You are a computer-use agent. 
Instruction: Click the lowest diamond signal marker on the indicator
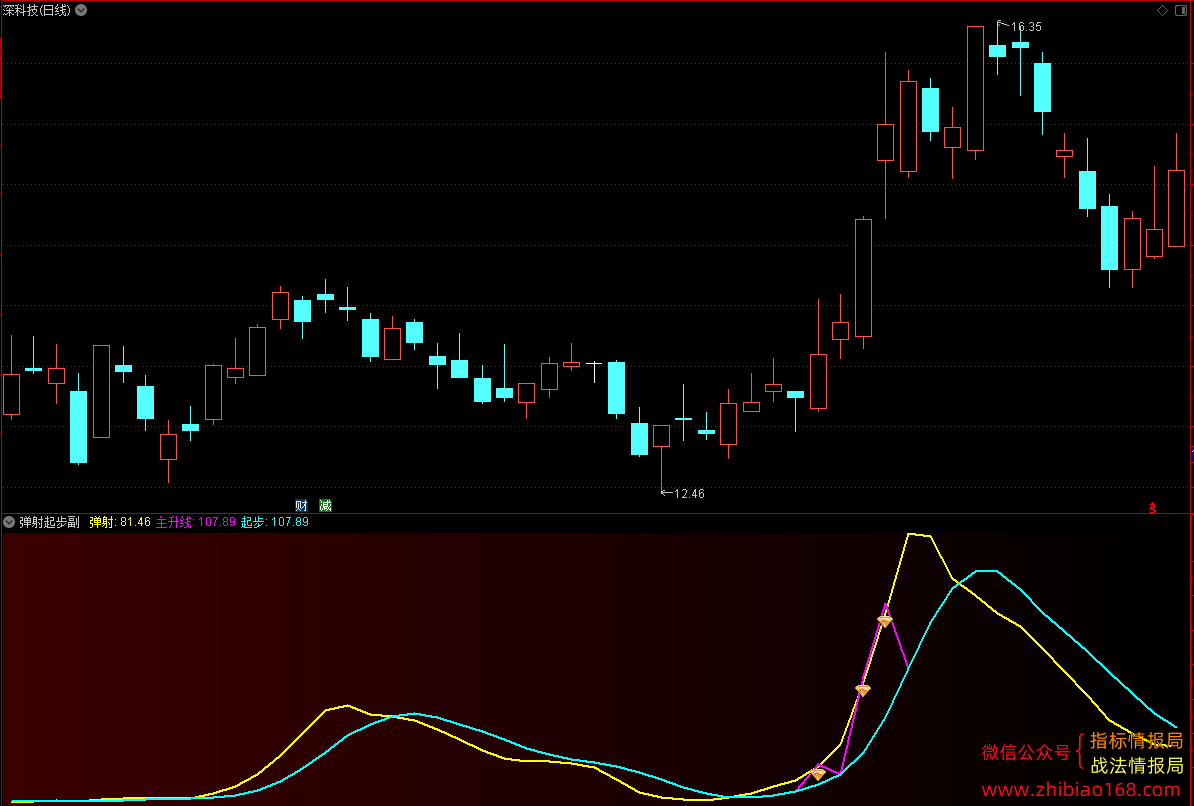(x=818, y=773)
